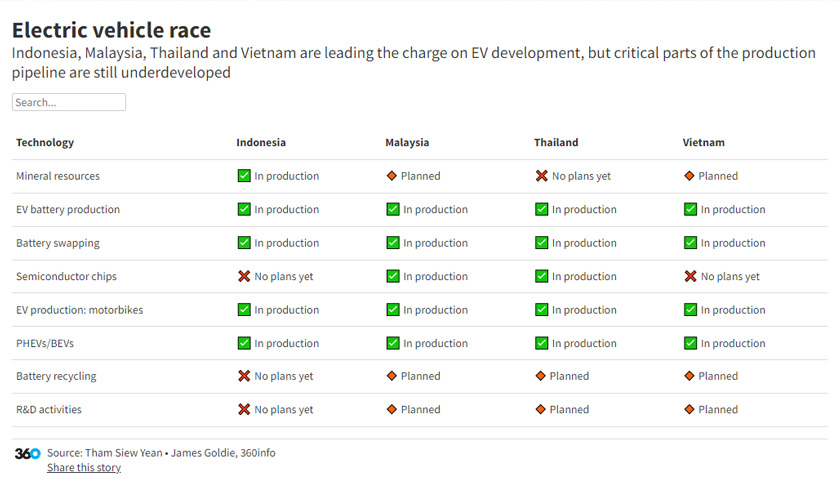This screenshot has width=840, height=483.
Task: Click green check icon for Indonesia Battery swapping
Action: pos(244,243)
